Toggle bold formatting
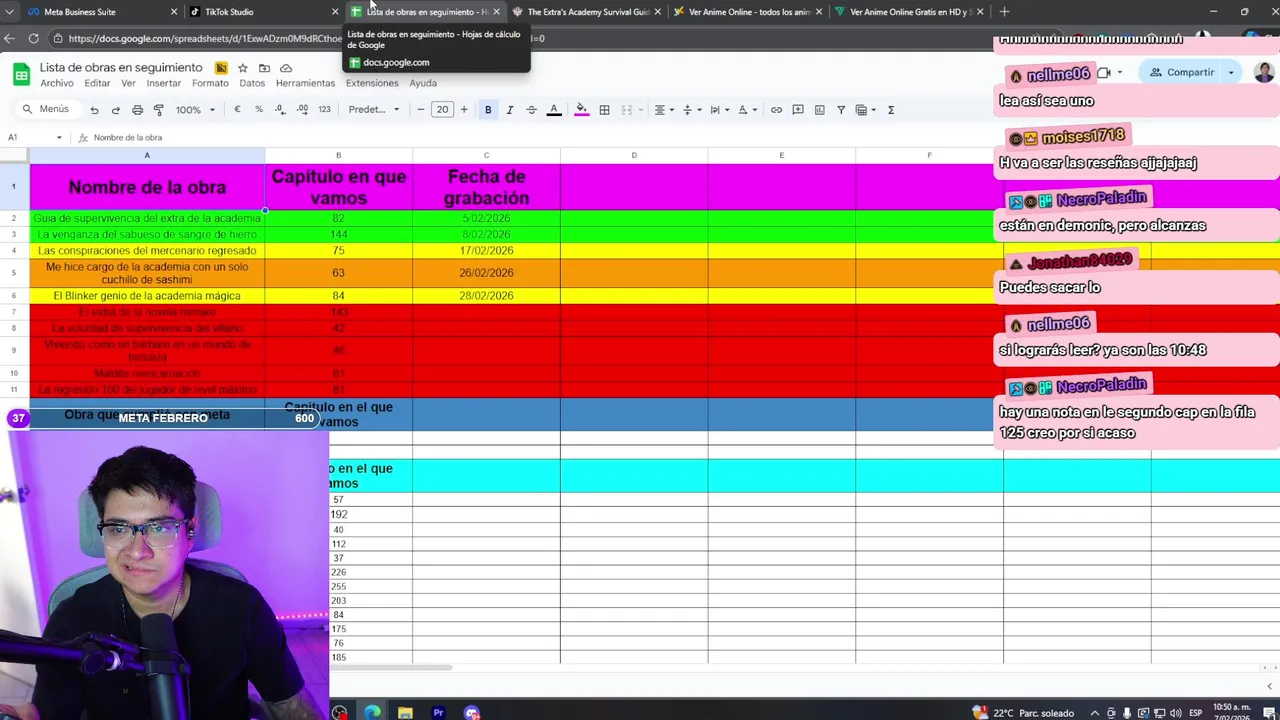 tap(488, 110)
